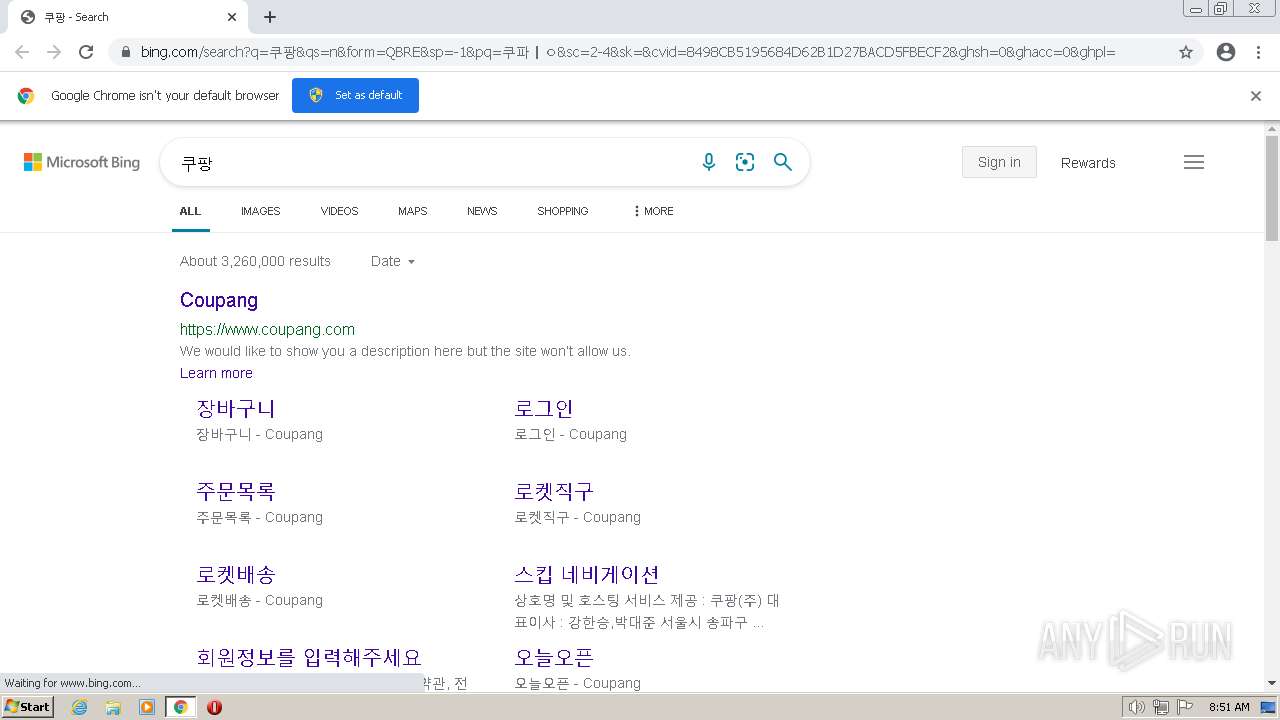Open Rewards link
This screenshot has height=720, width=1280.
pyautogui.click(x=1088, y=163)
